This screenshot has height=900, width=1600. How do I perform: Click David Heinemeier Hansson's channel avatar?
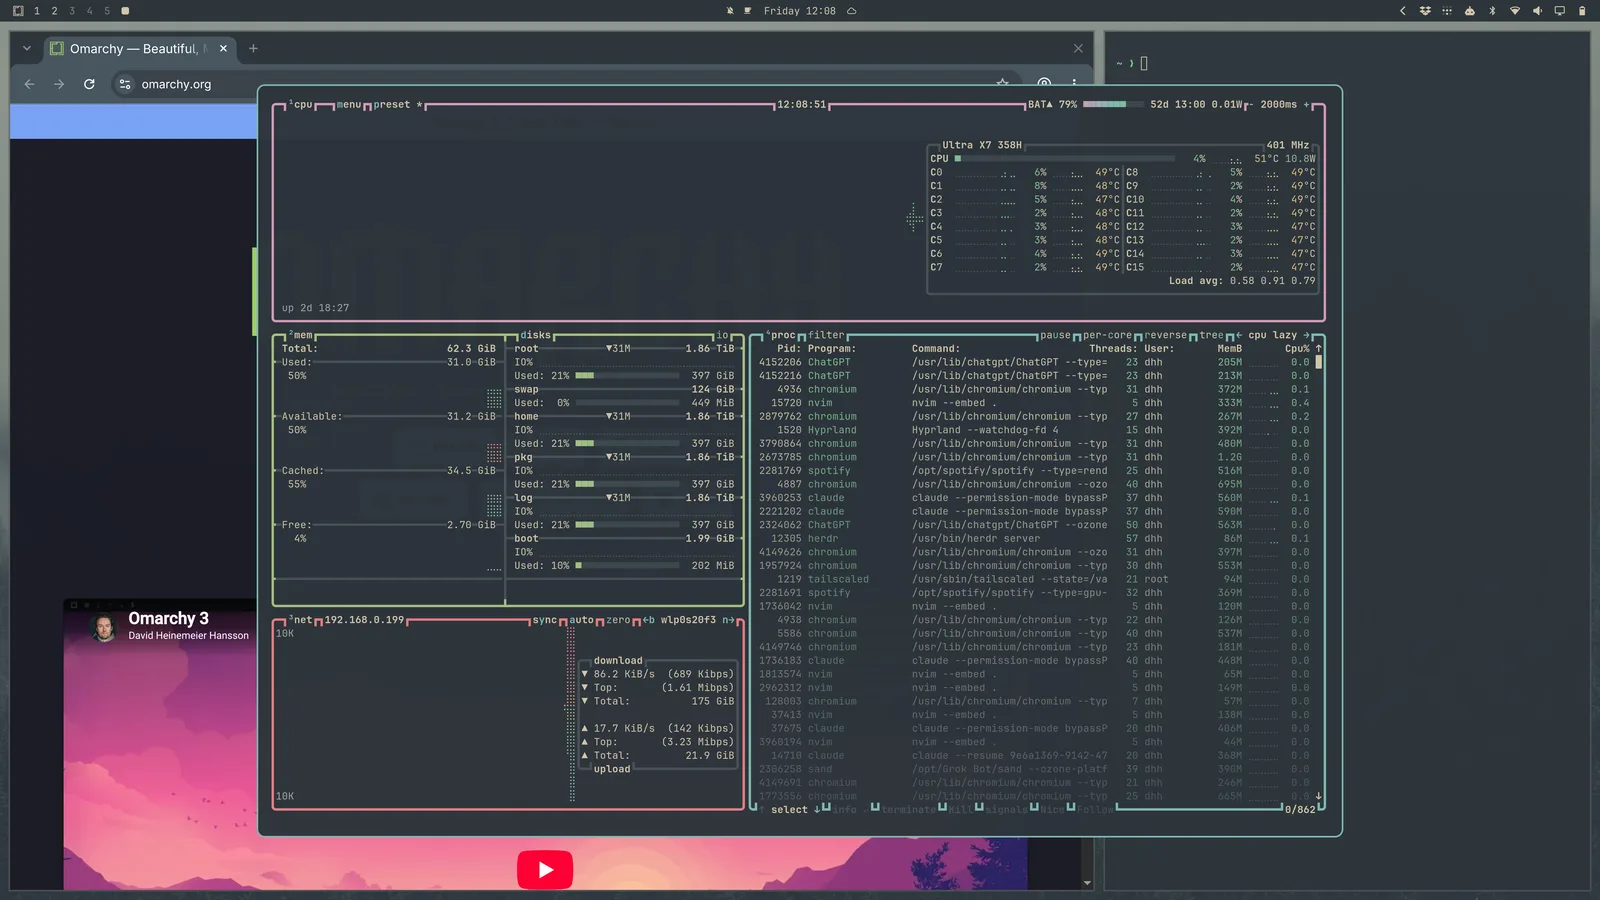(104, 628)
